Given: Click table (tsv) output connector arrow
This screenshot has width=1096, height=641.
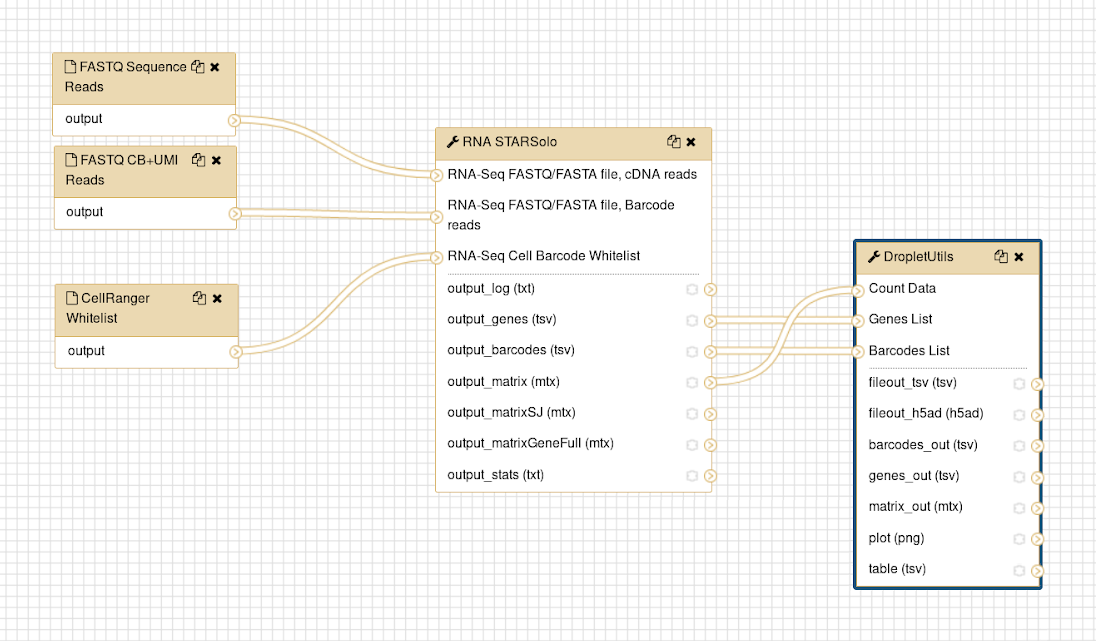Looking at the screenshot, I should click(x=1037, y=570).
